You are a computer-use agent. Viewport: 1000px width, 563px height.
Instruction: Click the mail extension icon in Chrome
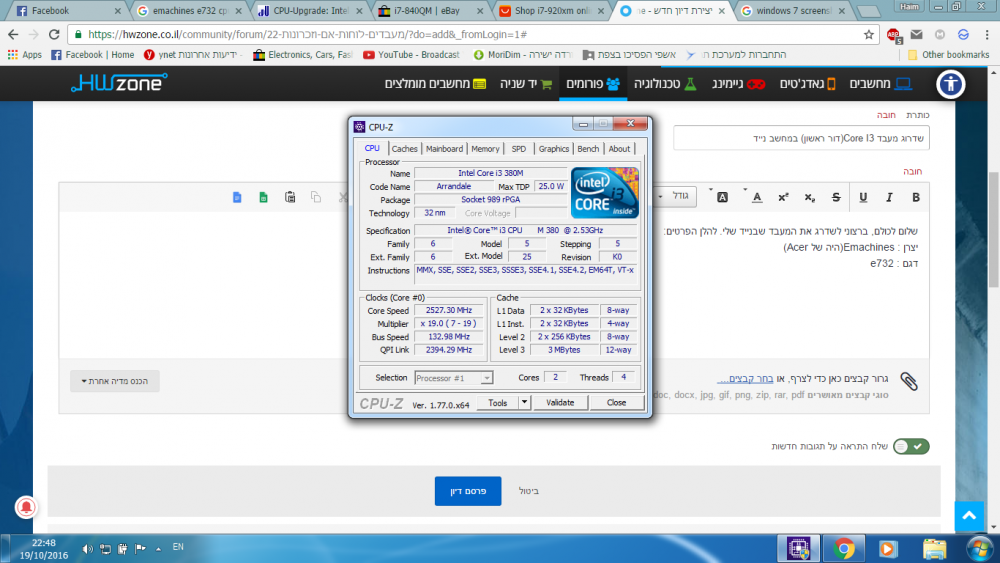pos(916,34)
